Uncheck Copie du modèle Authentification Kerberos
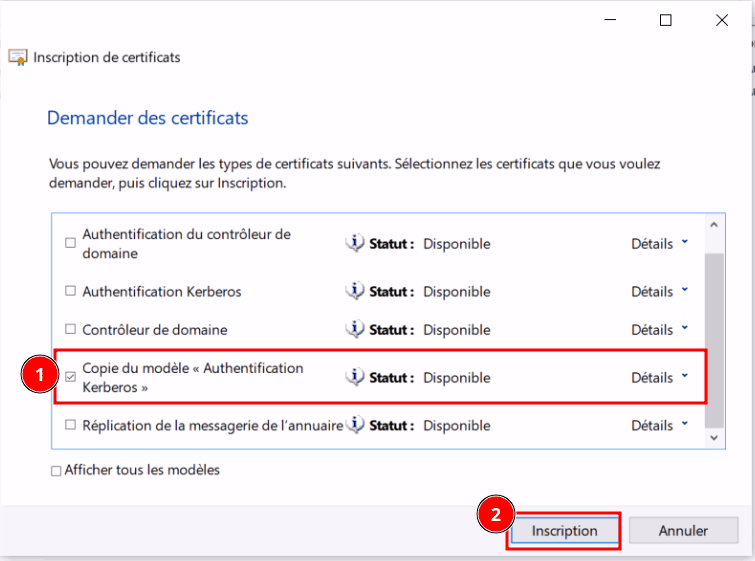The image size is (755, 561). tap(70, 378)
